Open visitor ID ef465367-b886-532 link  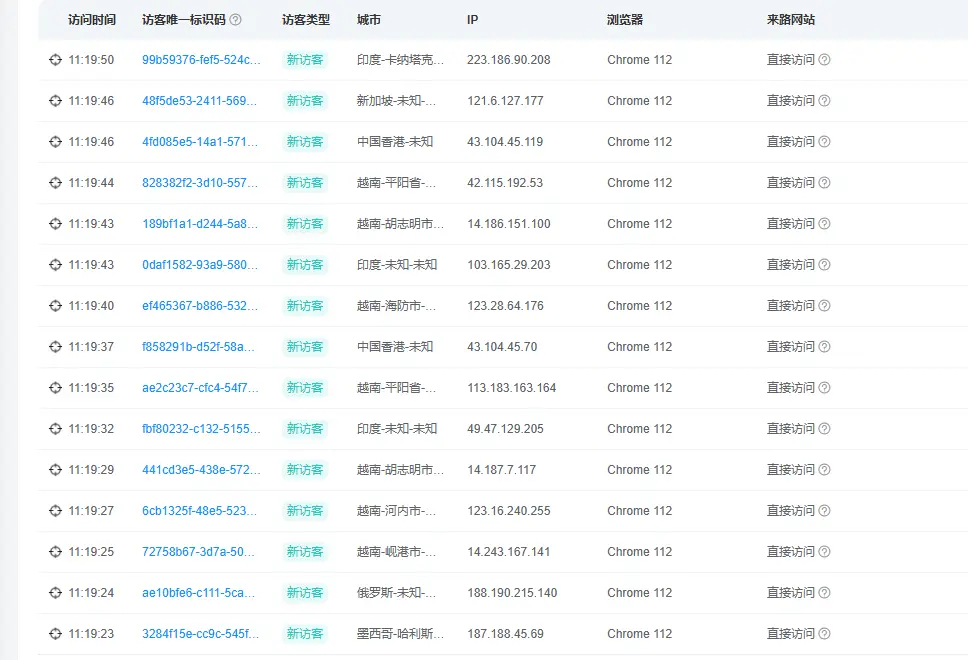200,306
